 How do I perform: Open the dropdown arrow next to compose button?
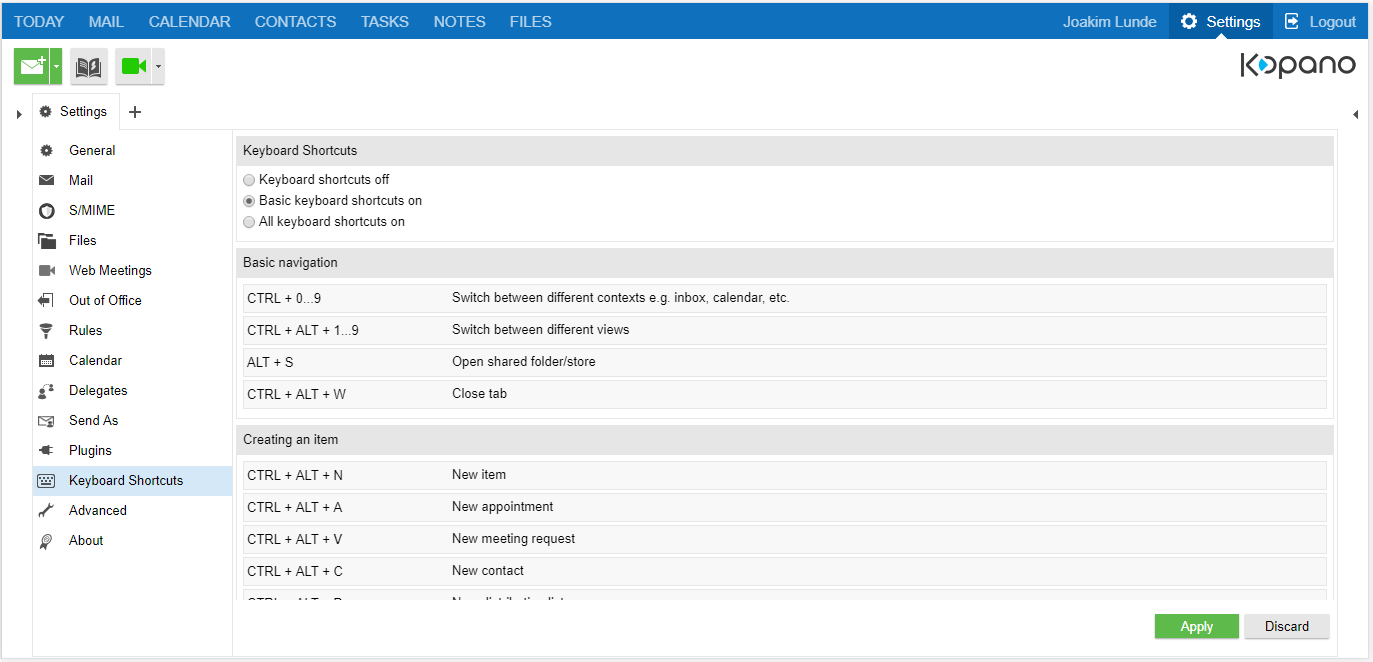57,65
